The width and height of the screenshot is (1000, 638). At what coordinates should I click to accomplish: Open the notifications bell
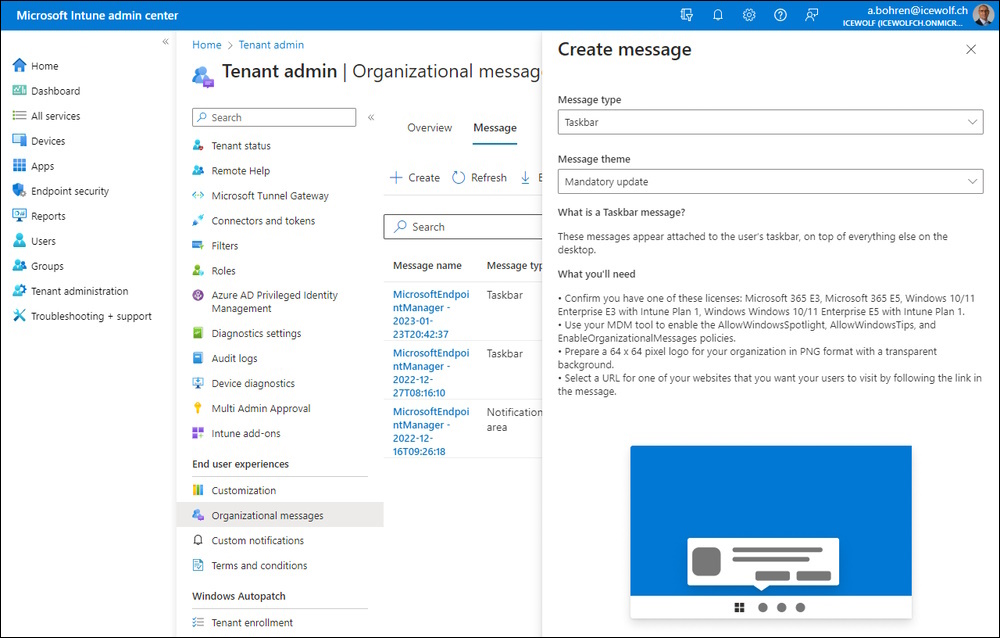click(x=717, y=15)
